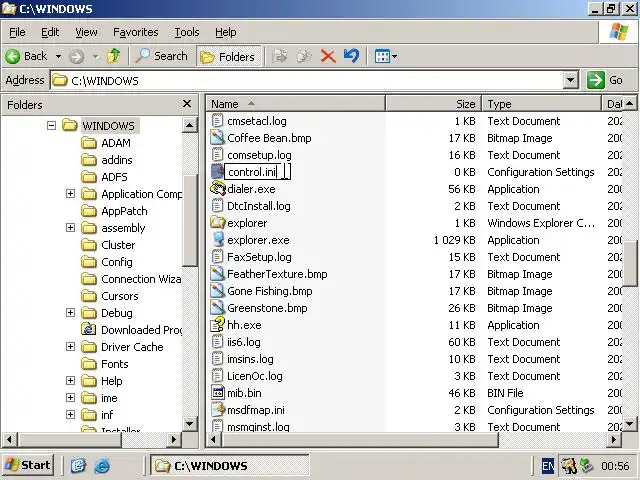Image resolution: width=640 pixels, height=480 pixels.
Task: Click the msdfmap.ini settings icon
Action: click(x=218, y=409)
